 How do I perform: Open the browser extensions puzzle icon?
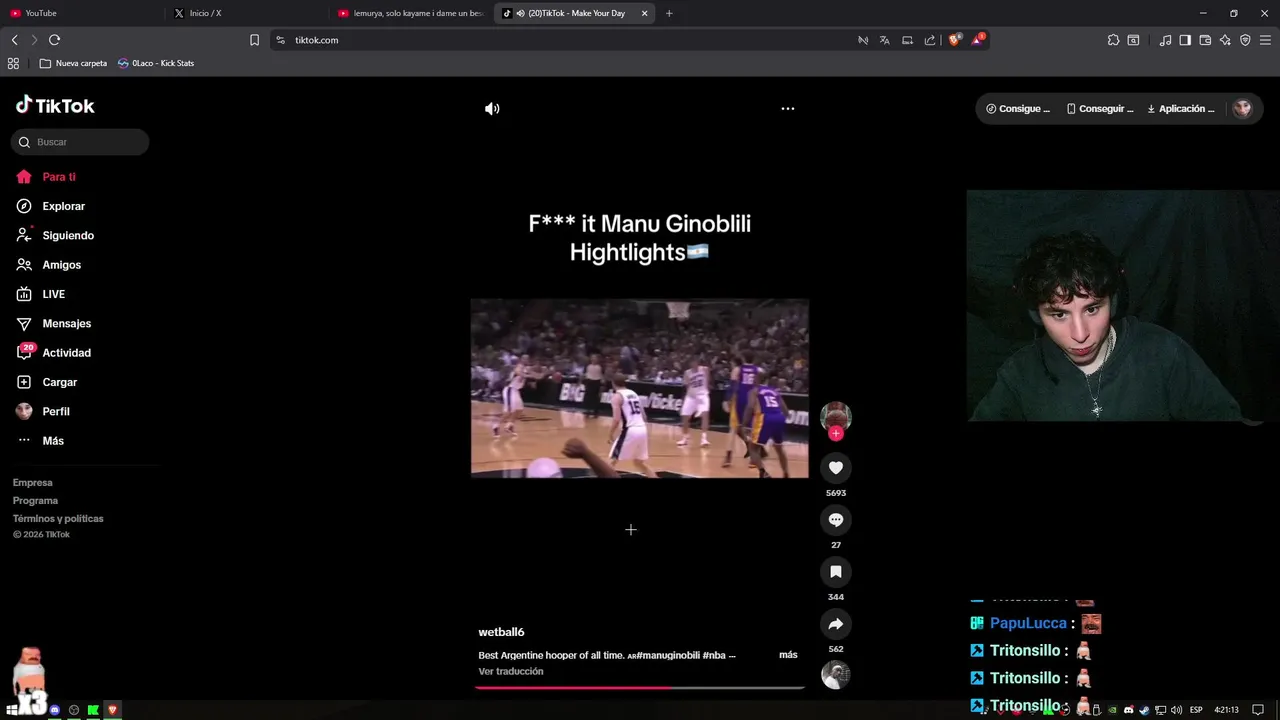[1113, 40]
